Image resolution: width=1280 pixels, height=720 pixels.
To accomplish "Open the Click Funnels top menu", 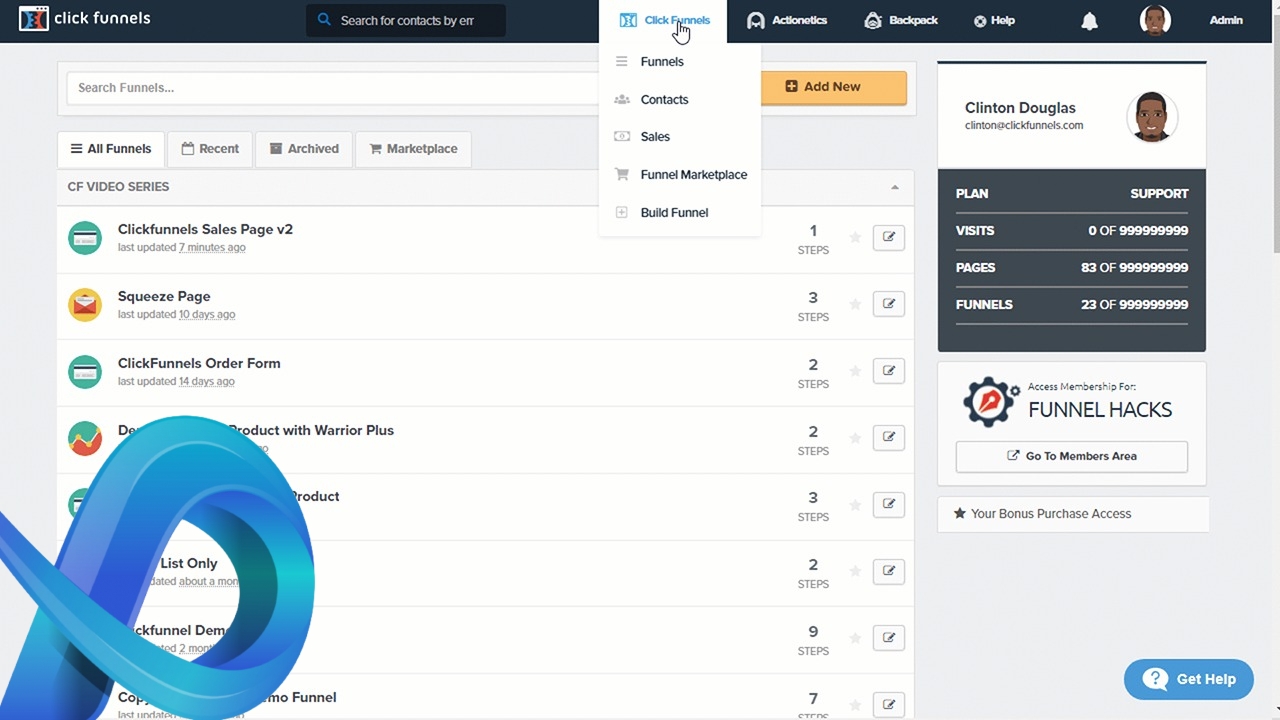I will click(x=664, y=20).
